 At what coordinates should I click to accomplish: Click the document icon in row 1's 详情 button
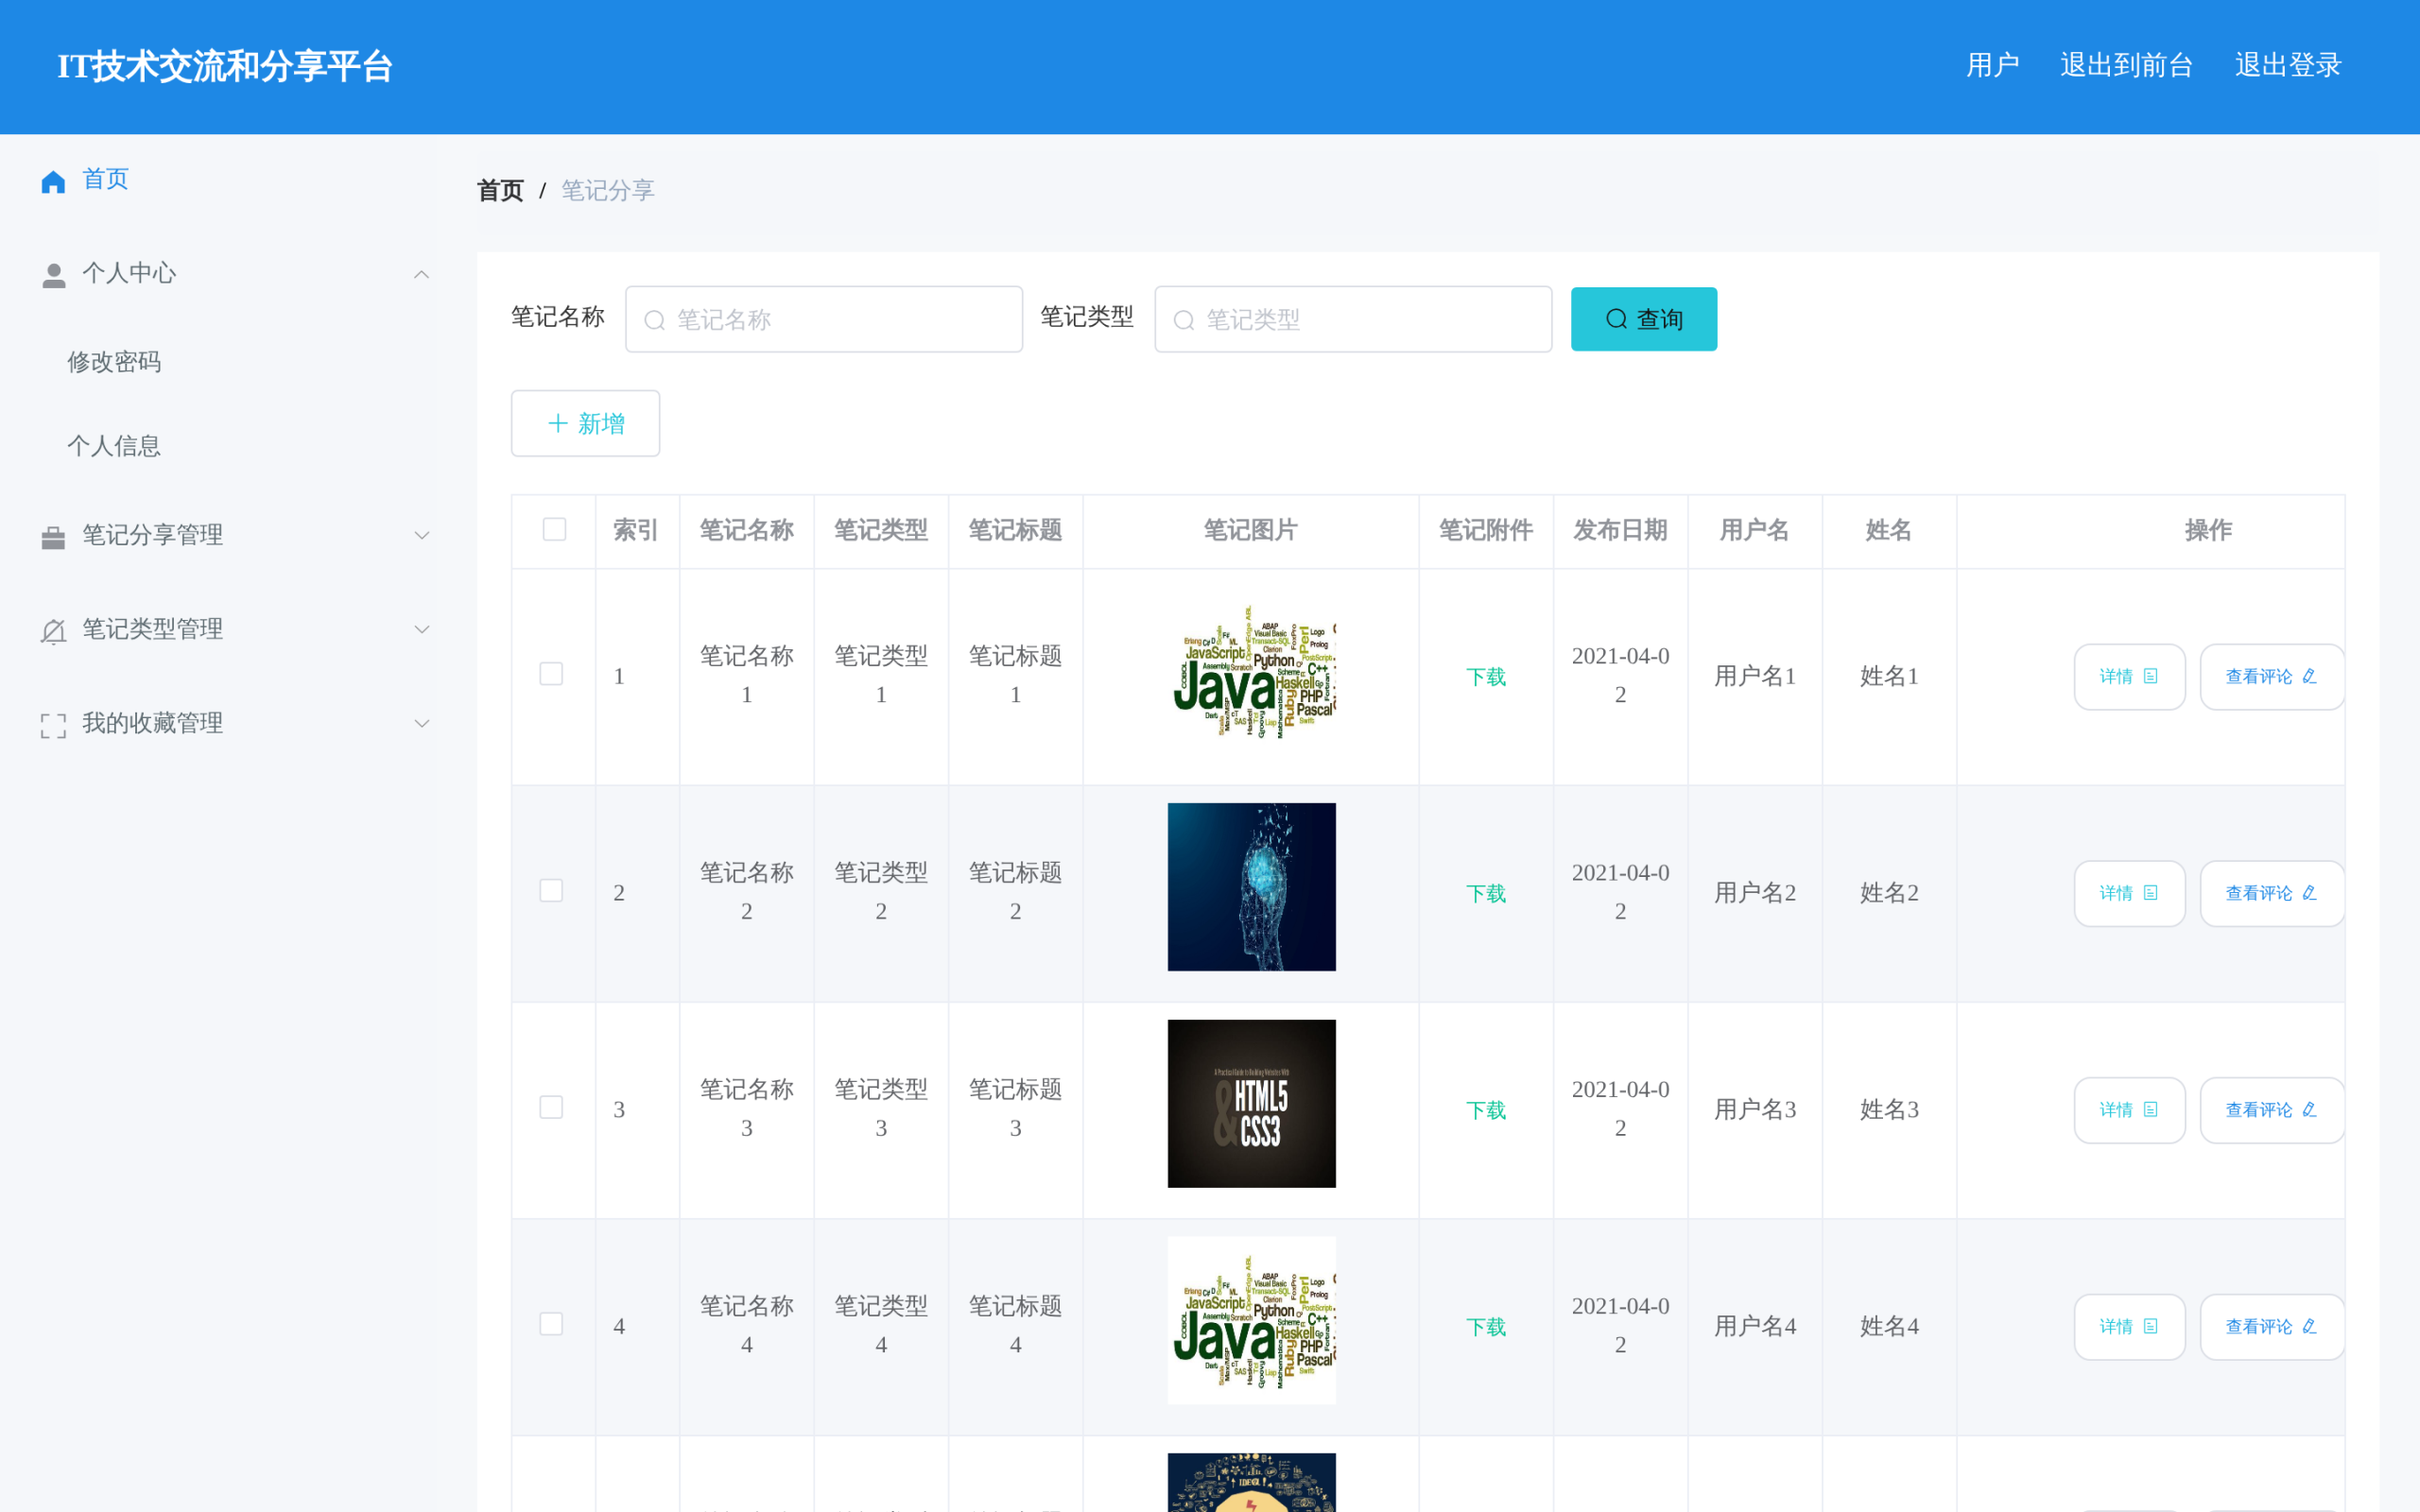(2150, 676)
